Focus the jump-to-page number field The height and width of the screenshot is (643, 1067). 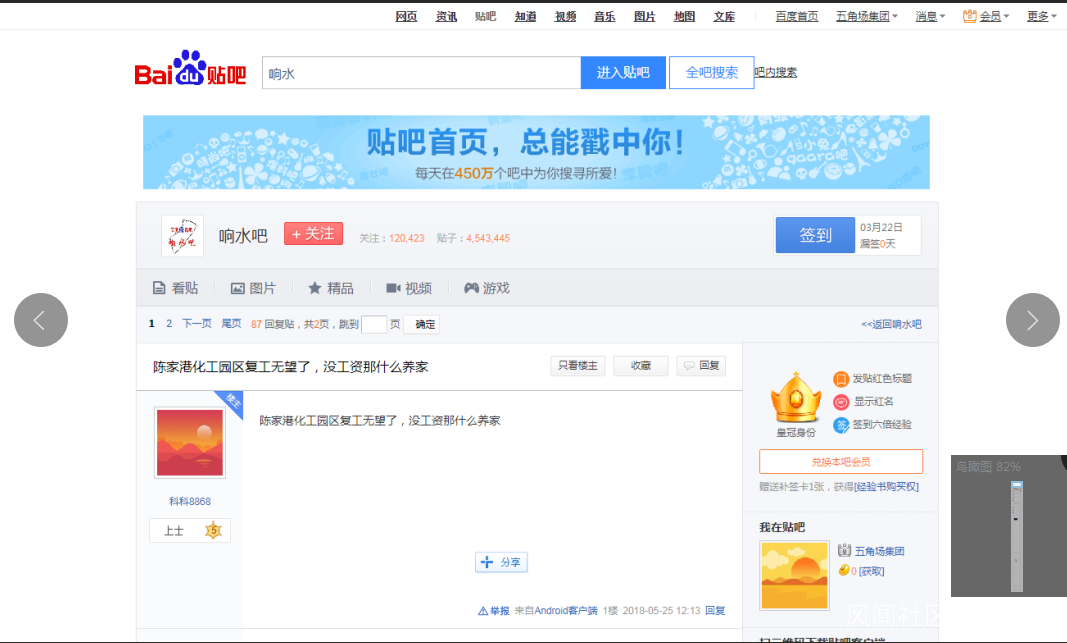[374, 325]
